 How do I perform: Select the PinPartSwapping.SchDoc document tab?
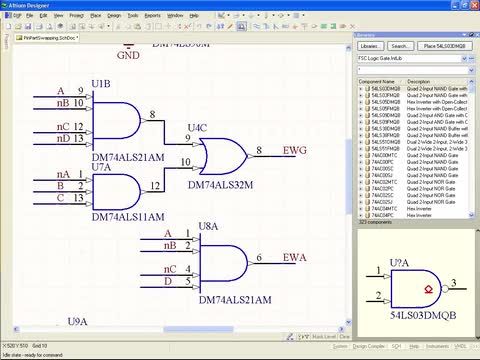pos(47,38)
